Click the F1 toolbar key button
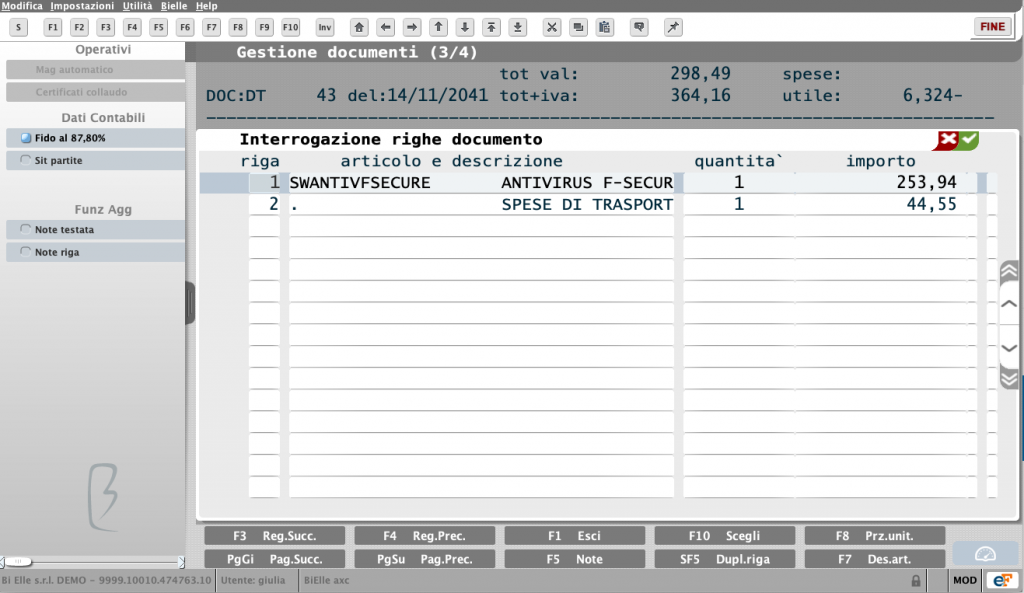Image resolution: width=1024 pixels, height=593 pixels. click(x=53, y=27)
